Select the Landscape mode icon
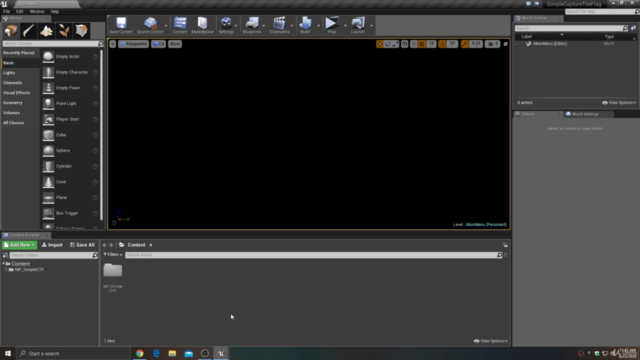This screenshot has height=360, width=640. tap(46, 30)
